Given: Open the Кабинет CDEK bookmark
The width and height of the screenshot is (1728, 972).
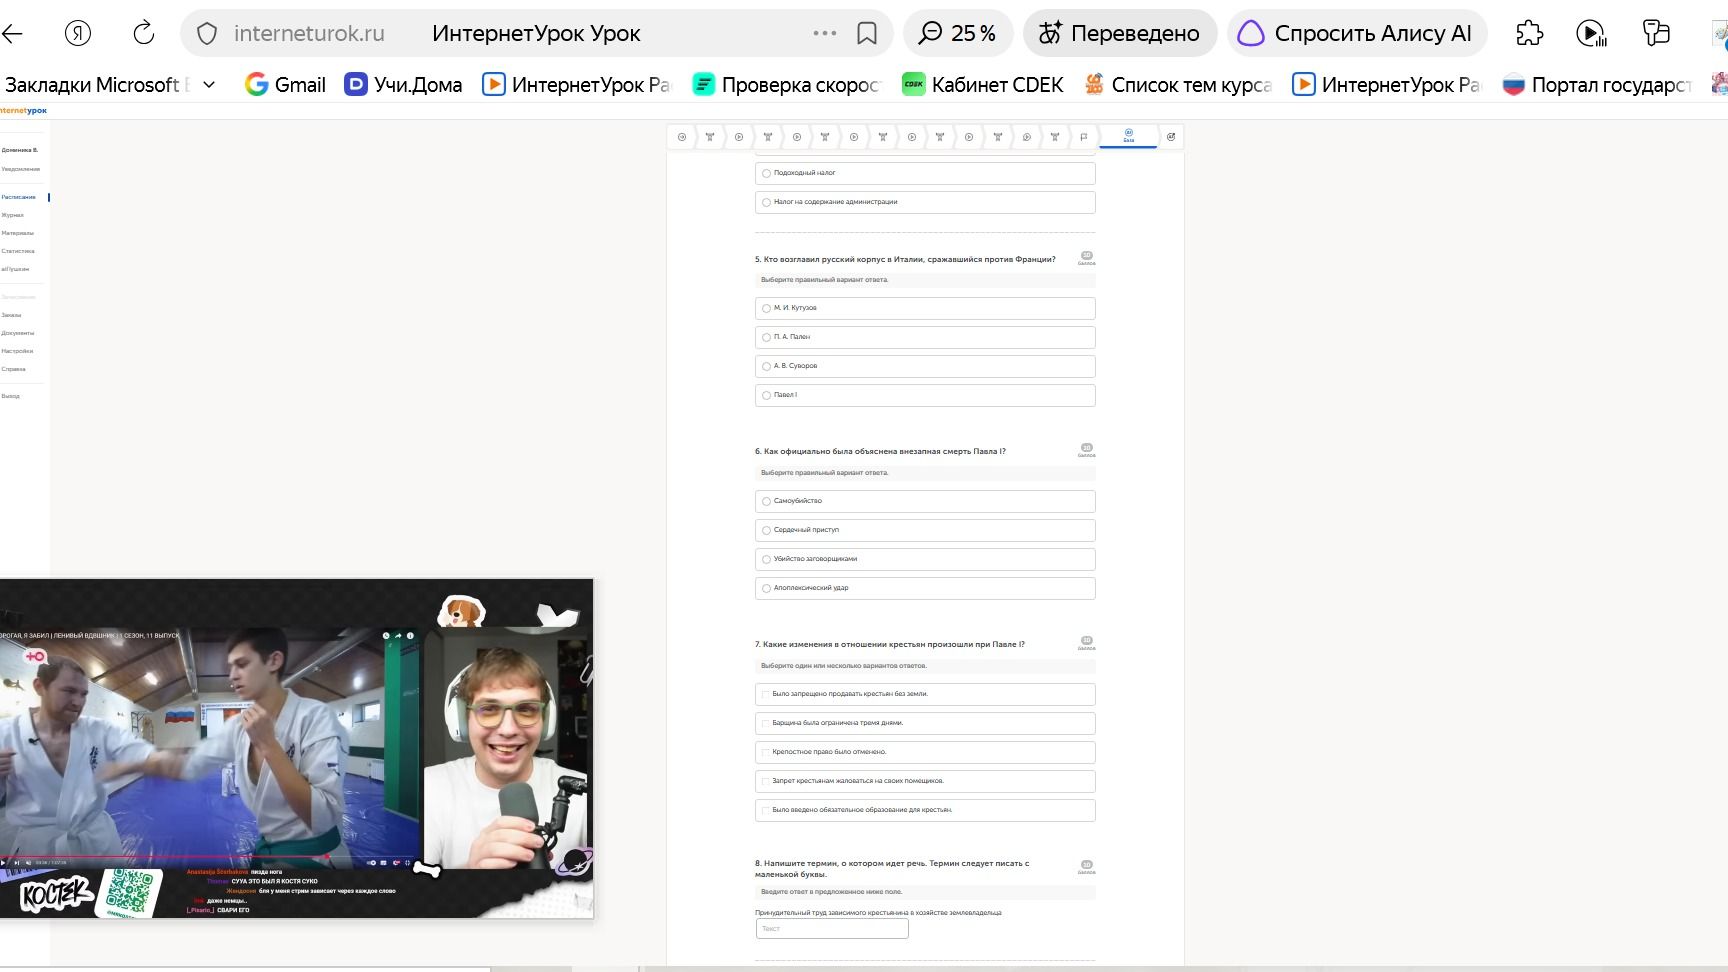Looking at the screenshot, I should tap(982, 85).
